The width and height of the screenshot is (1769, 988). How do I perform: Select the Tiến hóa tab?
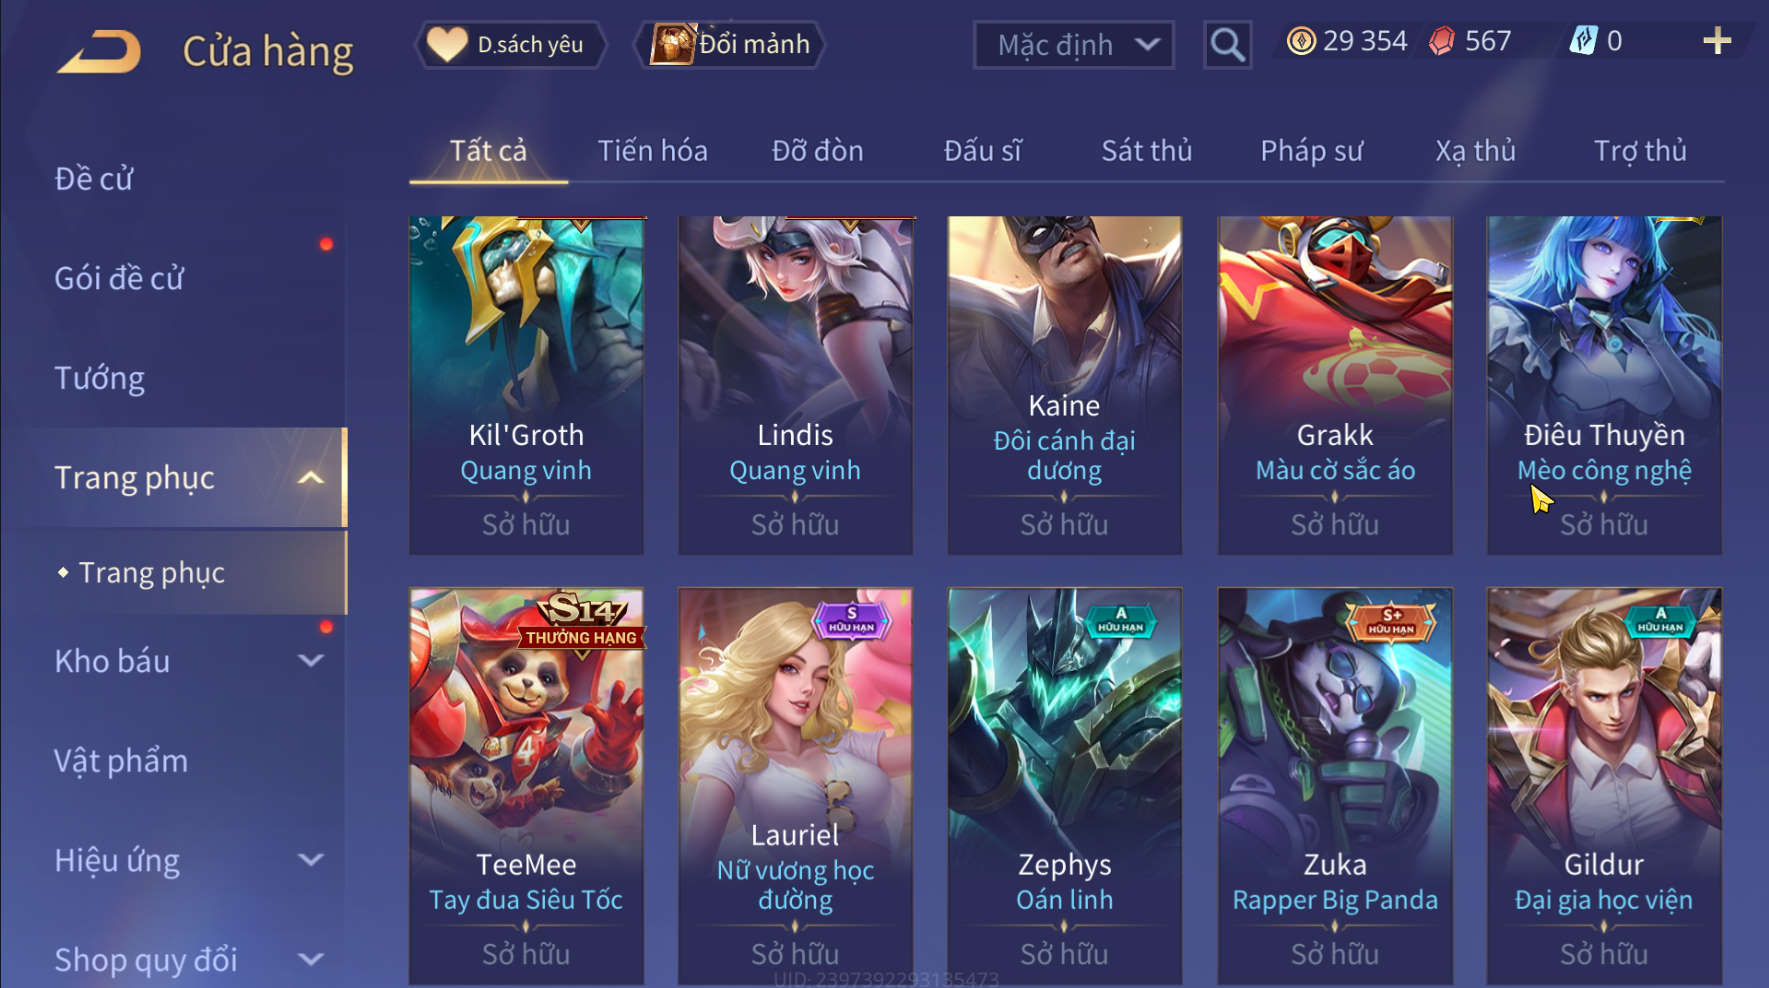[x=652, y=151]
